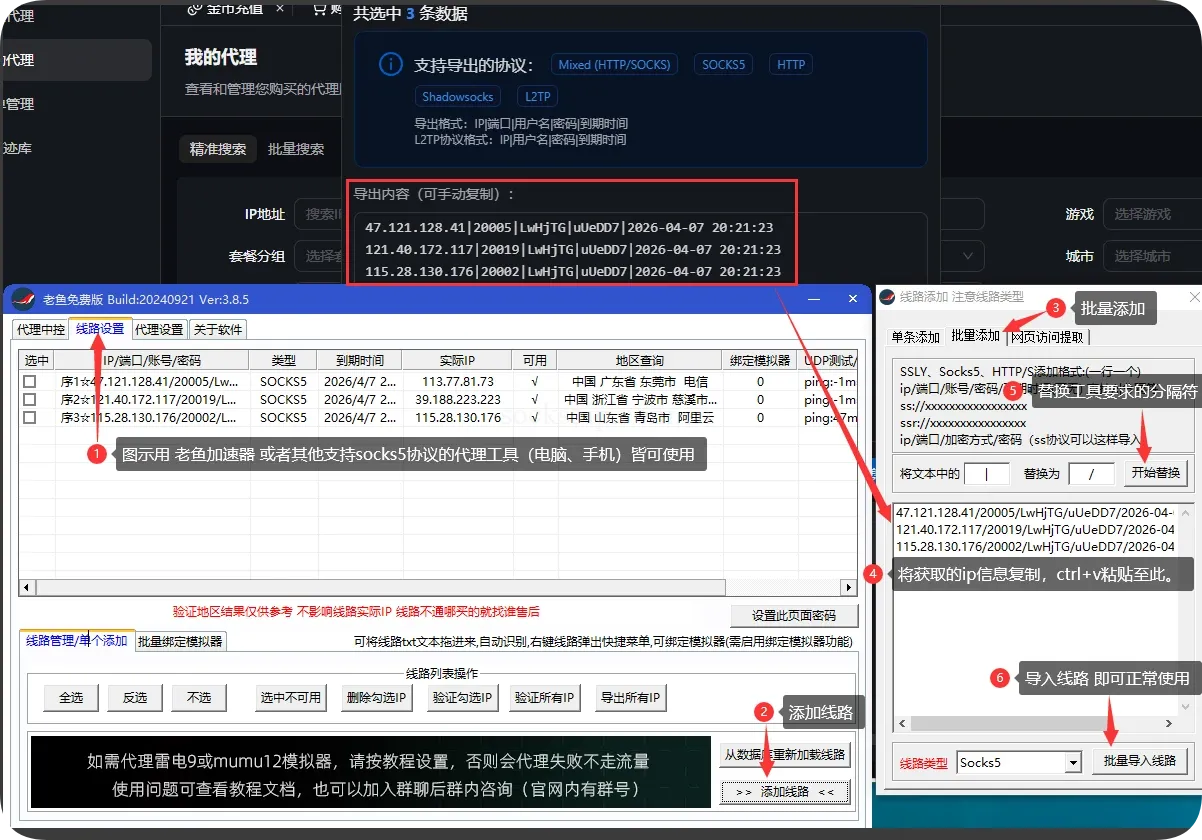
Task: Select the 批量添加 tab
Action: [x=975, y=335]
